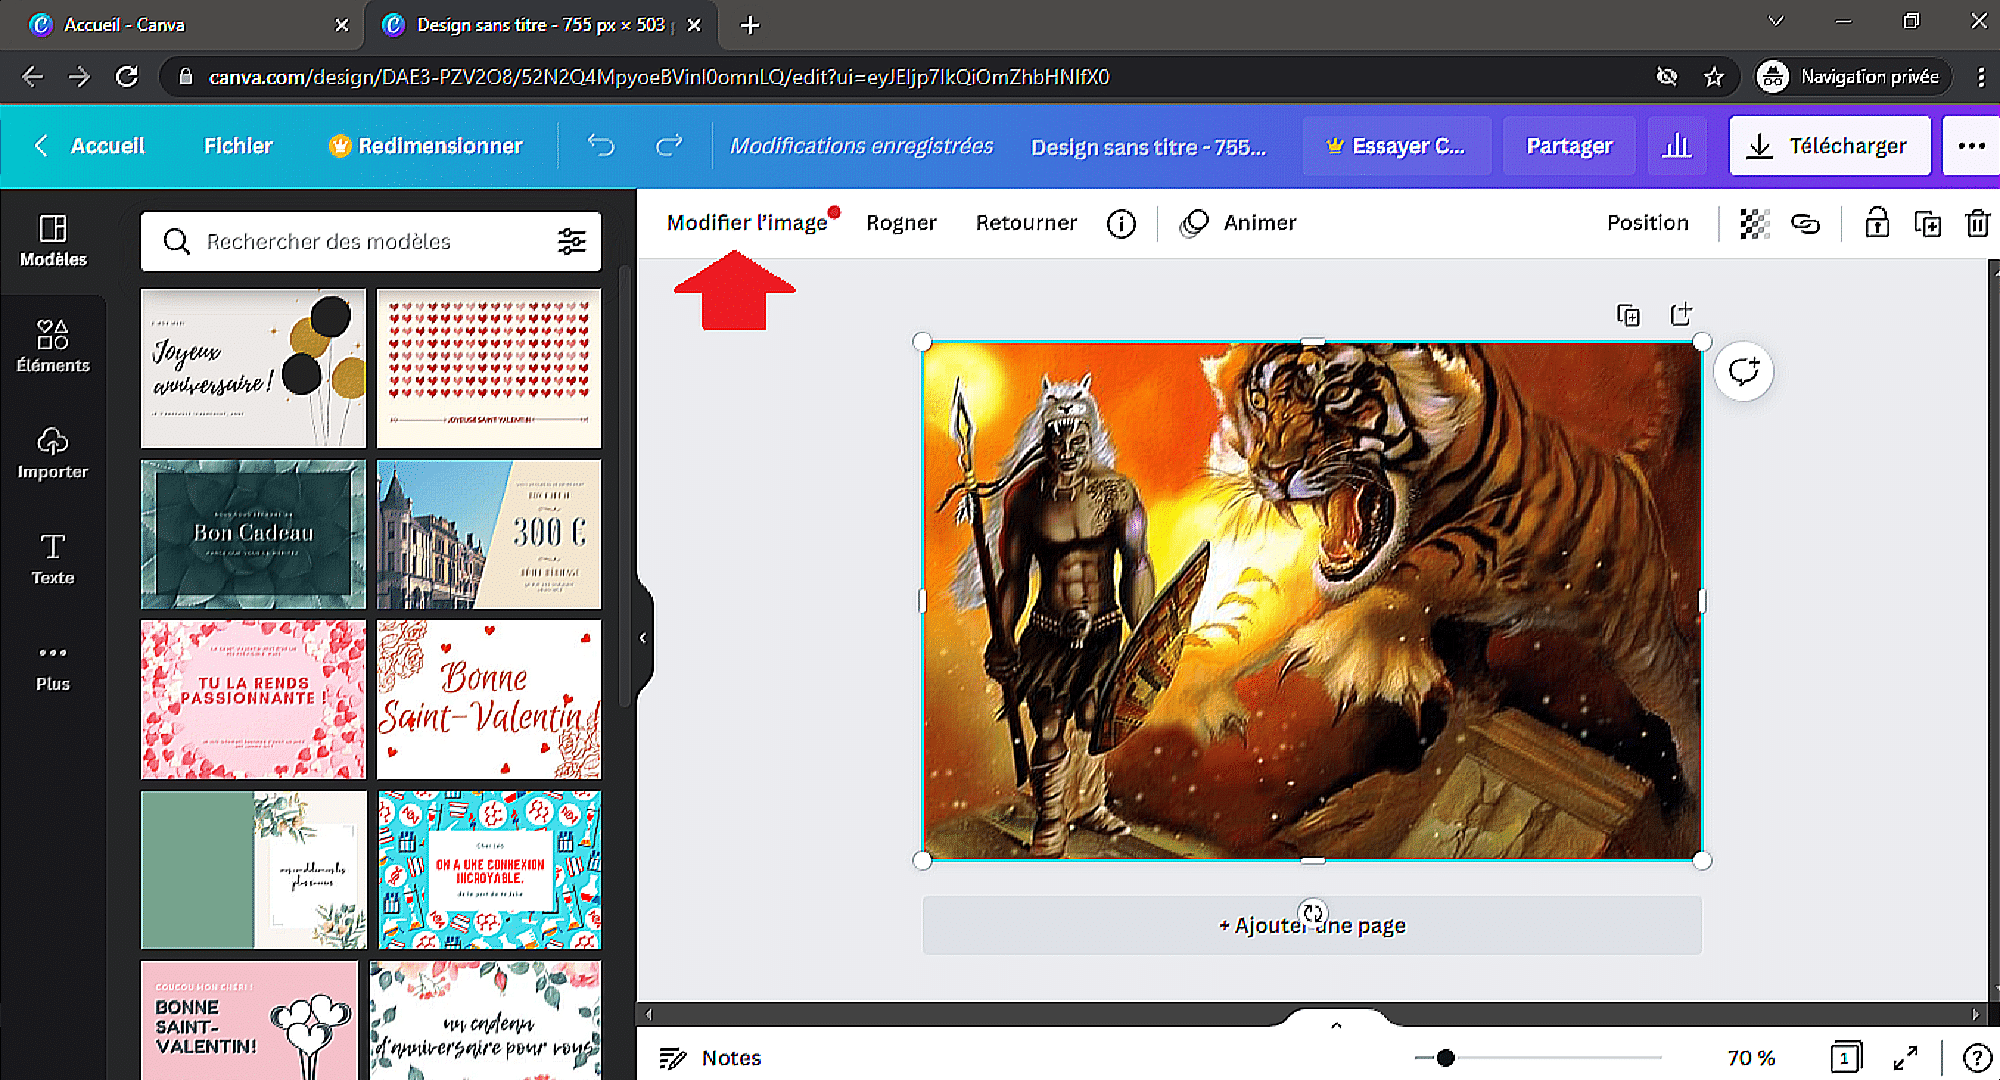The image size is (2000, 1080).
Task: Open the statistics bar chart icon
Action: (1677, 146)
